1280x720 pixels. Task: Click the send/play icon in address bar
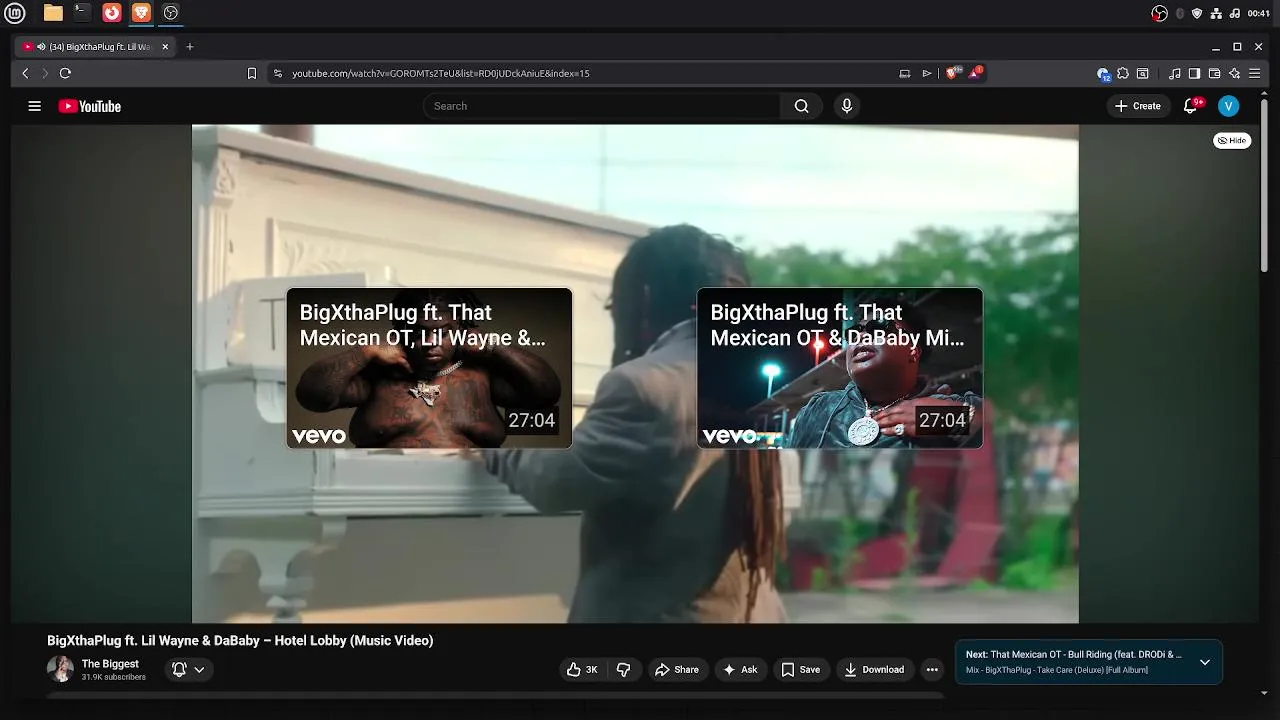point(927,73)
